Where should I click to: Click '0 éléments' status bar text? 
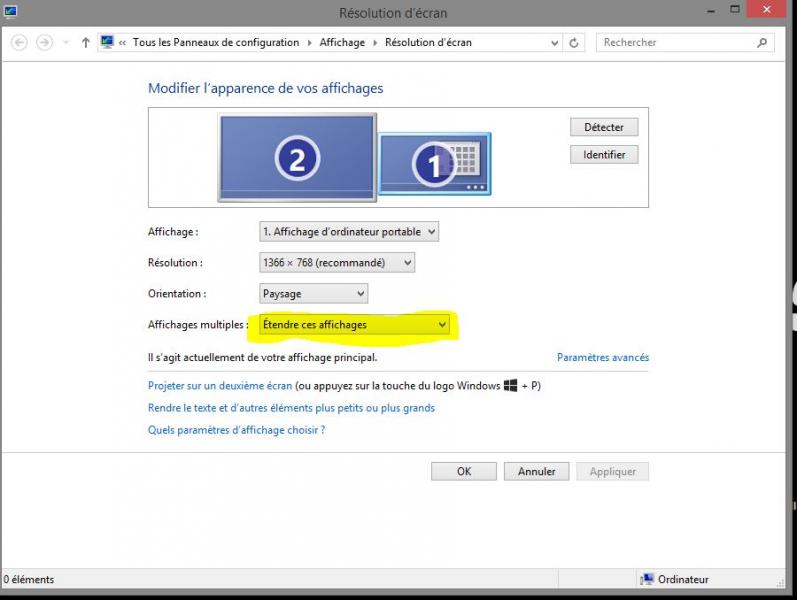pyautogui.click(x=28, y=579)
